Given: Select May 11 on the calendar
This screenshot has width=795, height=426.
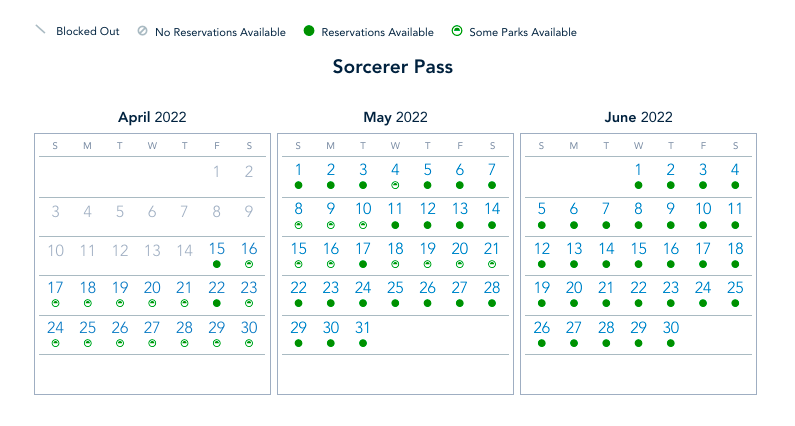Looking at the screenshot, I should click(x=395, y=209).
